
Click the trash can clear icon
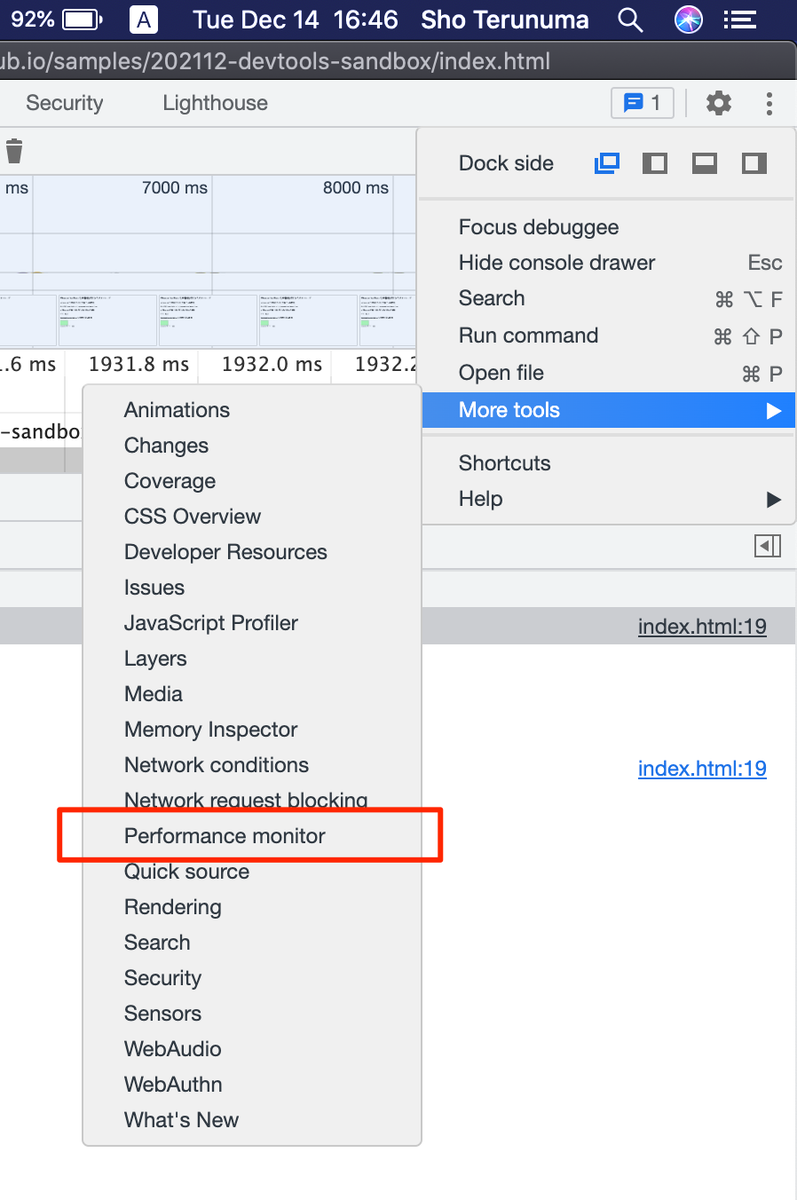(14, 151)
